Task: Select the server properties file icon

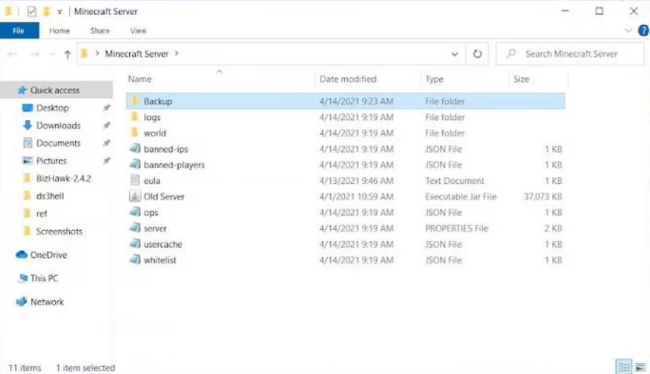Action: click(135, 228)
